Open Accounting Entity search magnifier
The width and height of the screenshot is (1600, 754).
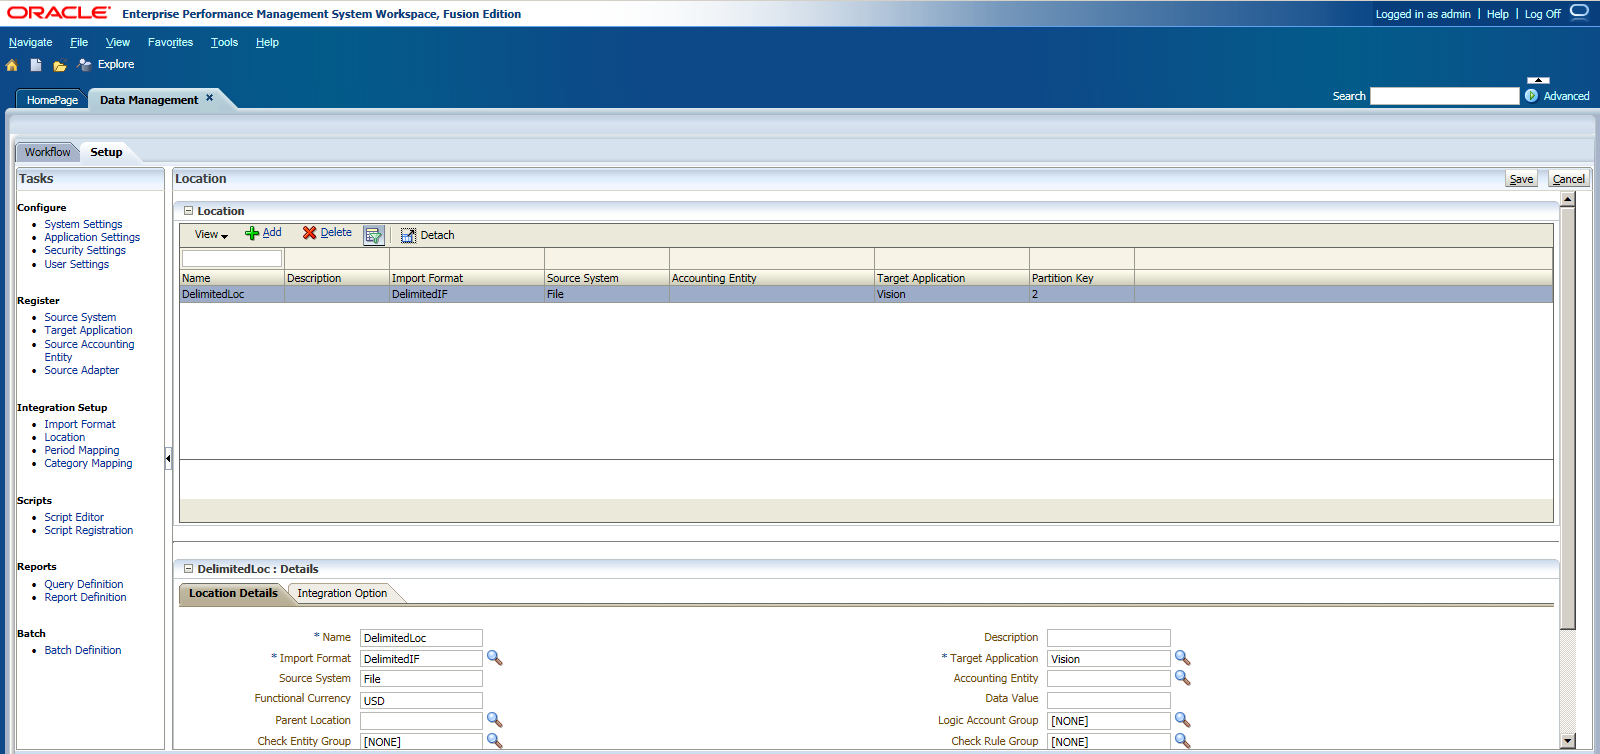coord(1182,678)
